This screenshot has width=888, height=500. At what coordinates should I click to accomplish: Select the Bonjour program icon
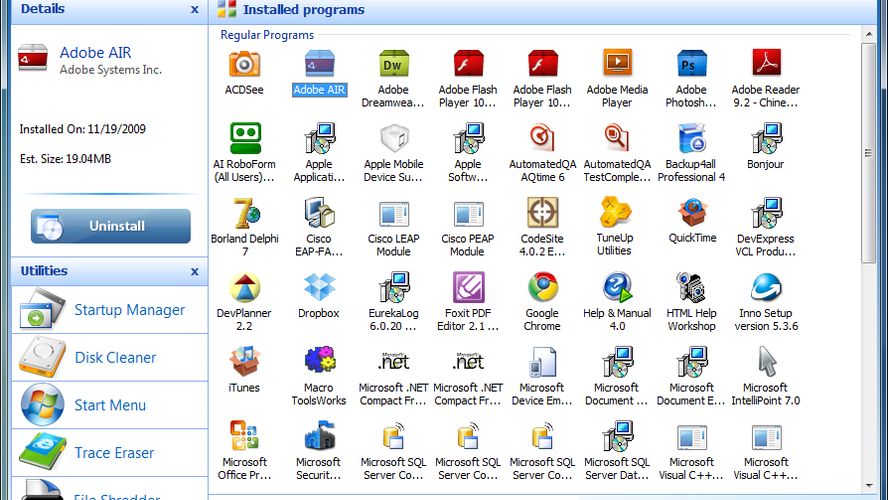point(766,138)
